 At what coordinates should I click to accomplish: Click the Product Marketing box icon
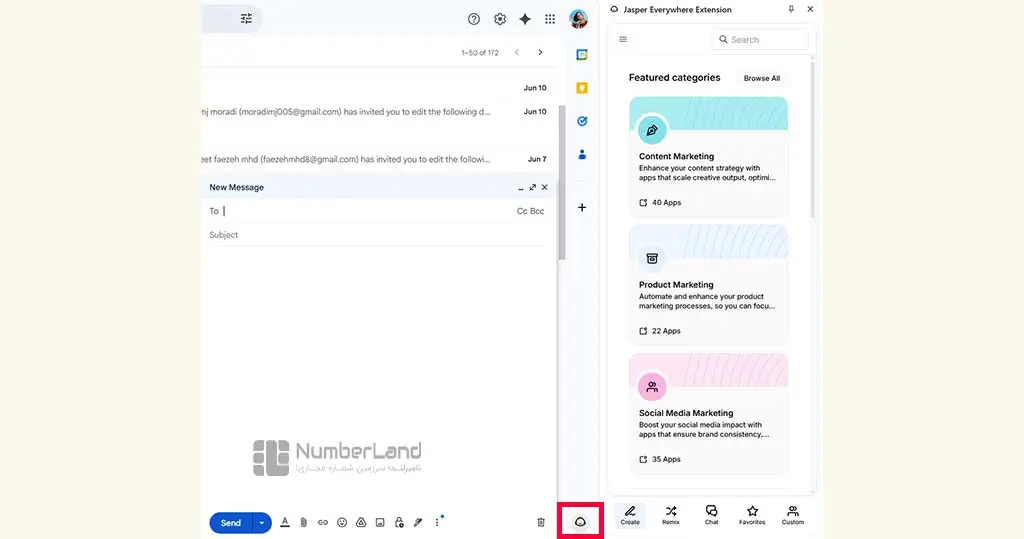tap(652, 259)
